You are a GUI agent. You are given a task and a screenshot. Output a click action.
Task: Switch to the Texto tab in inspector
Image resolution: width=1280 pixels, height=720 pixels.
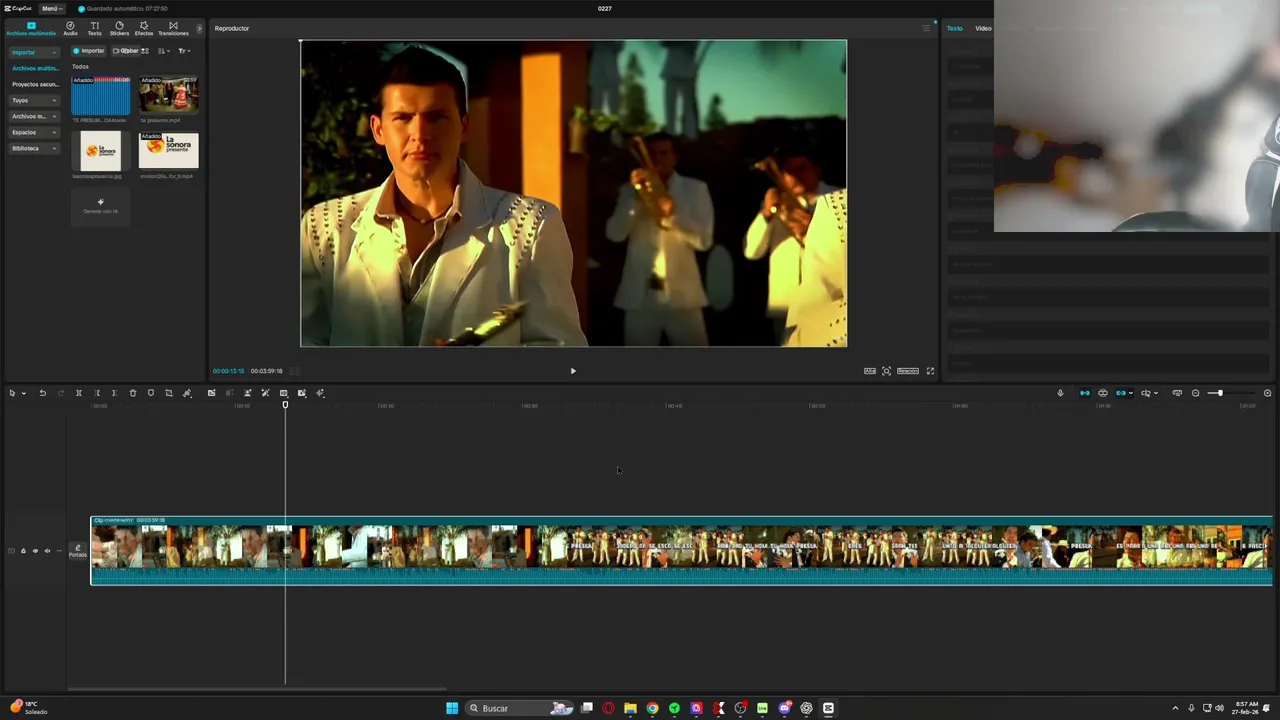(x=955, y=28)
